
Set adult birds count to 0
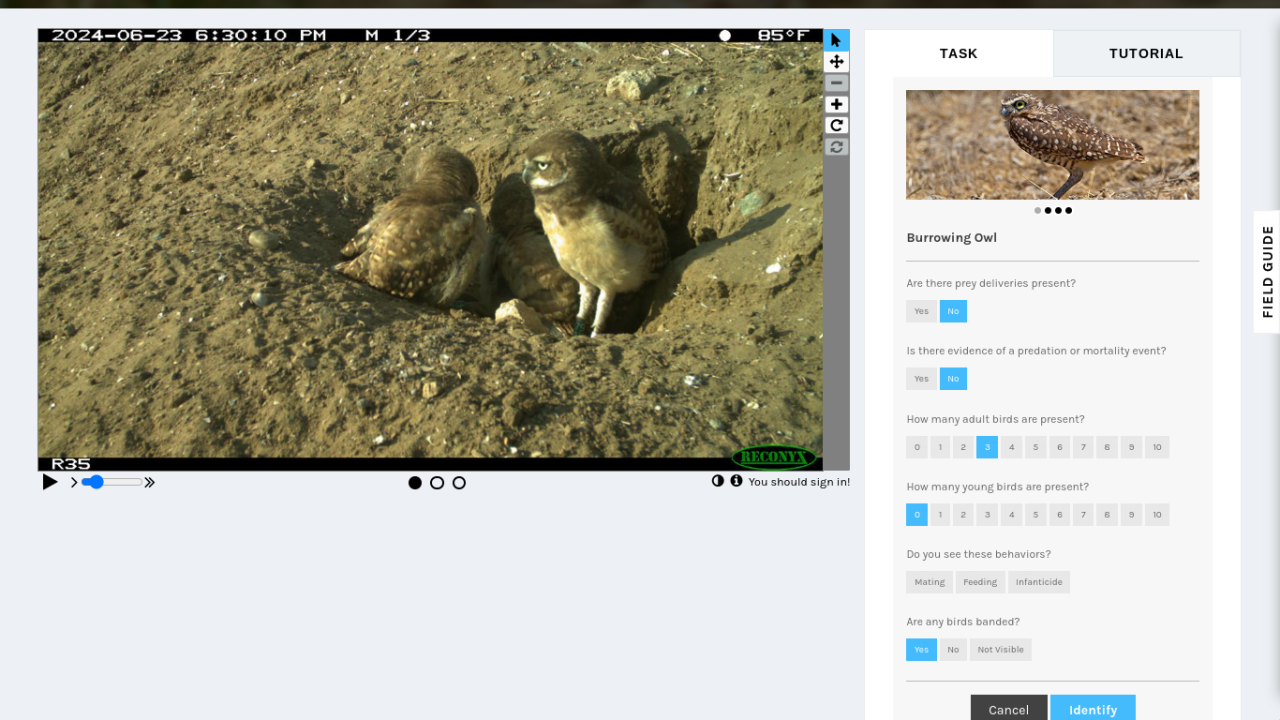pos(917,447)
